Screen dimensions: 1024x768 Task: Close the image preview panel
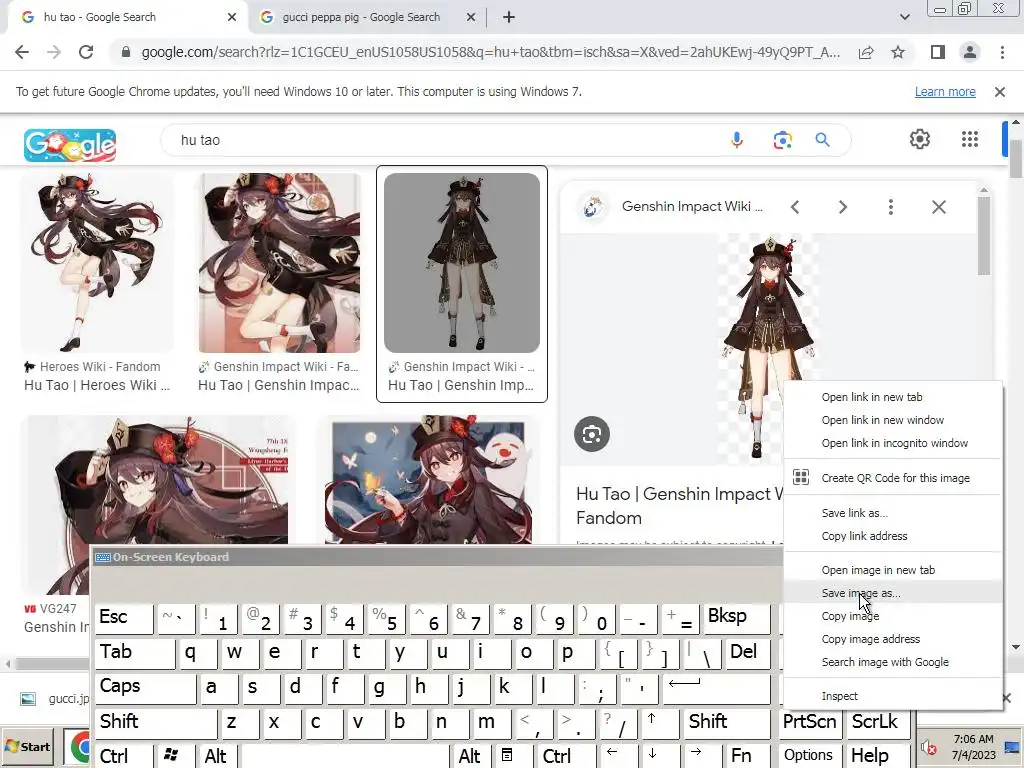tap(938, 207)
